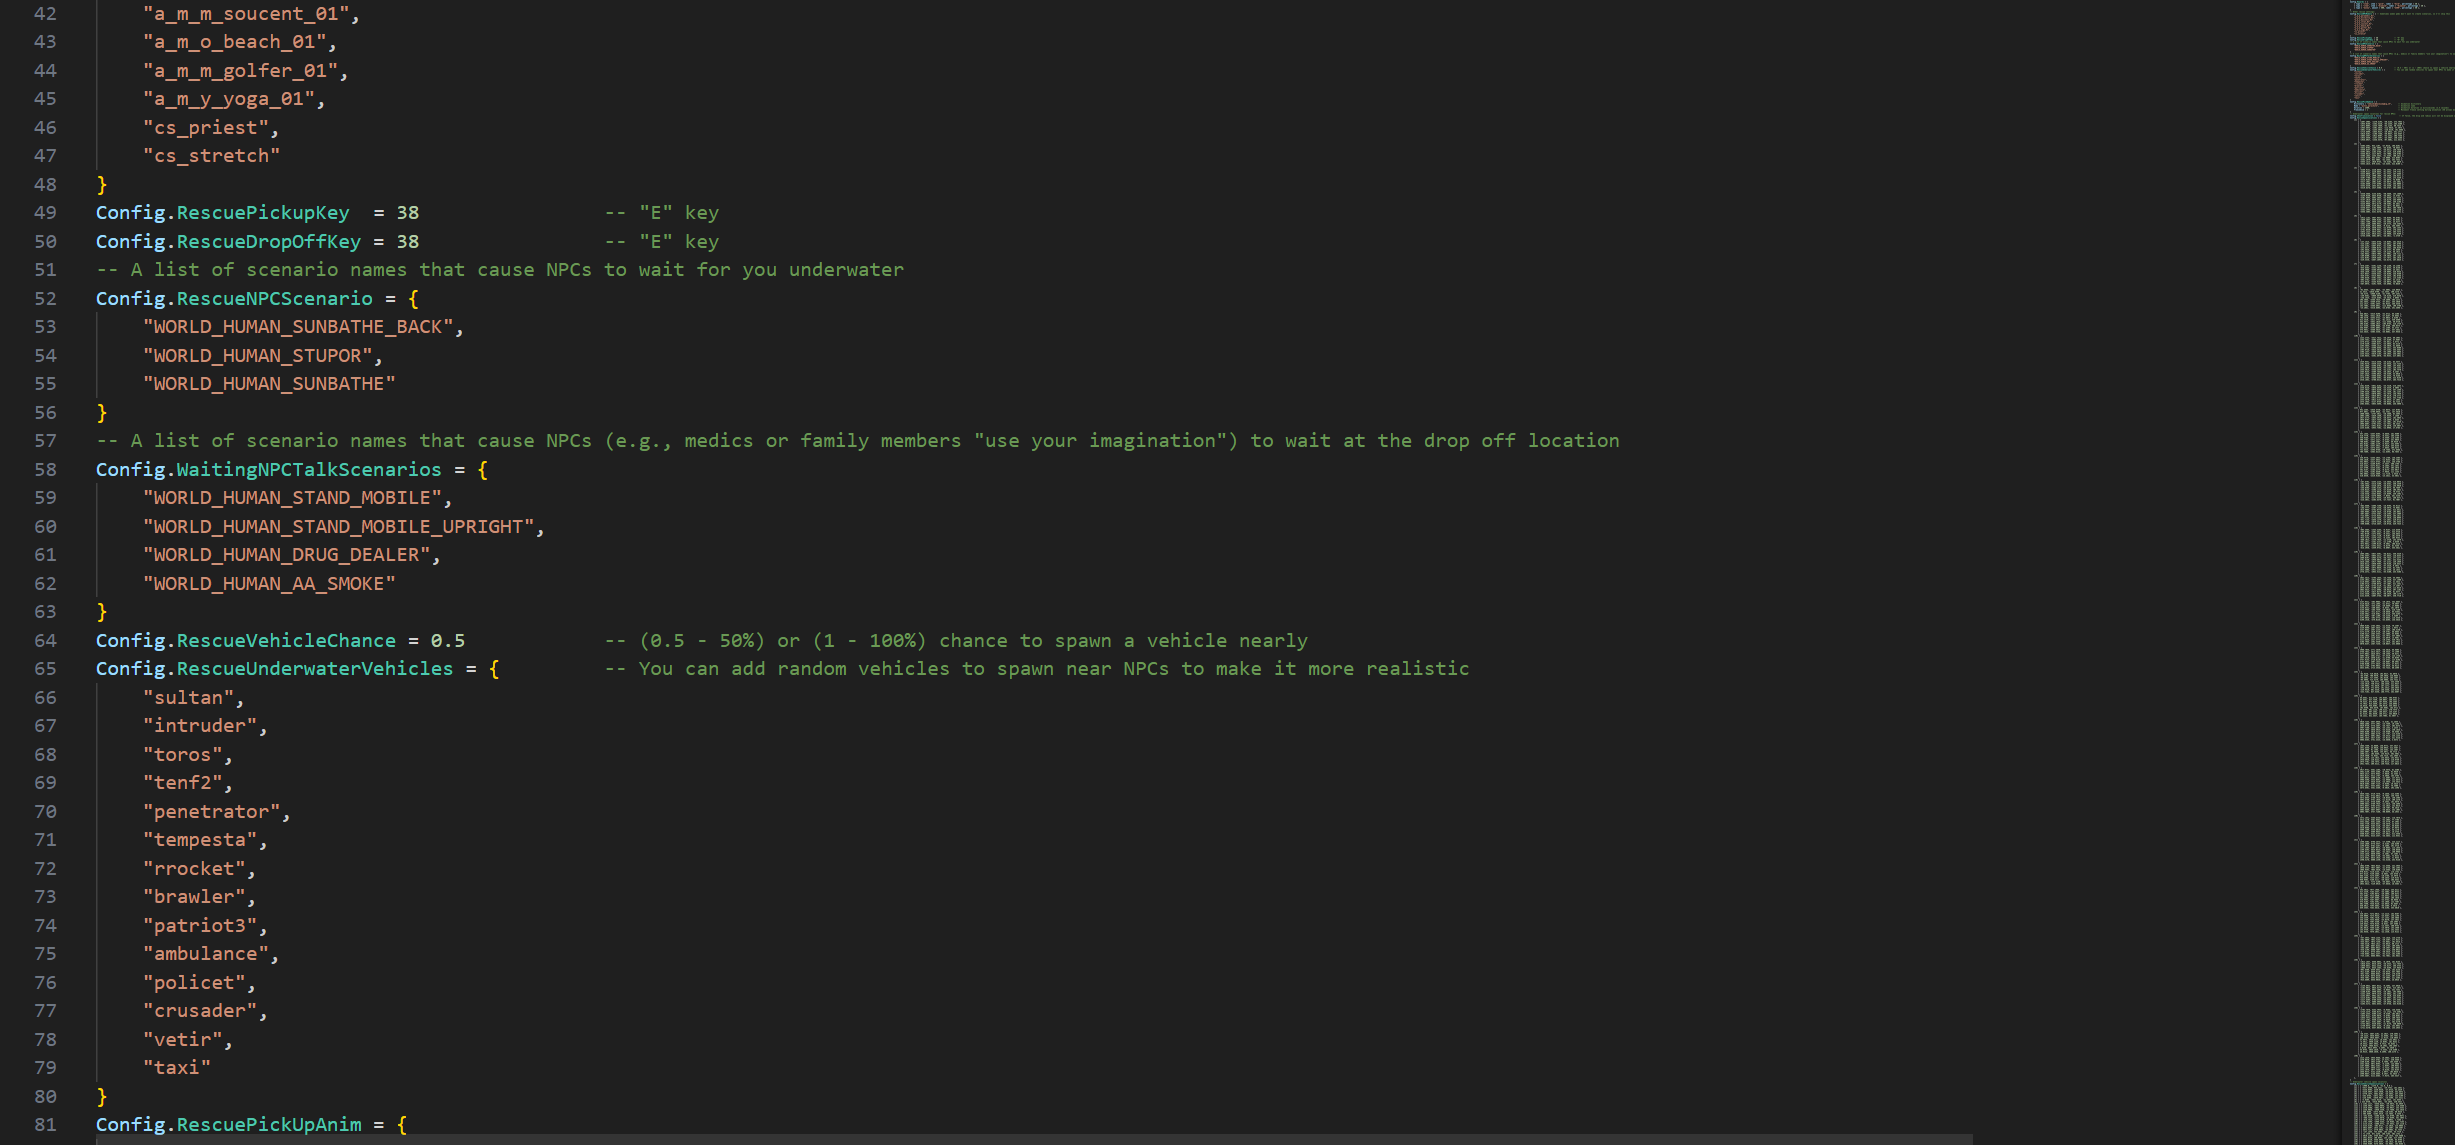The image size is (2455, 1145).
Task: Click the "sultan" vehicle string
Action: [x=189, y=698]
